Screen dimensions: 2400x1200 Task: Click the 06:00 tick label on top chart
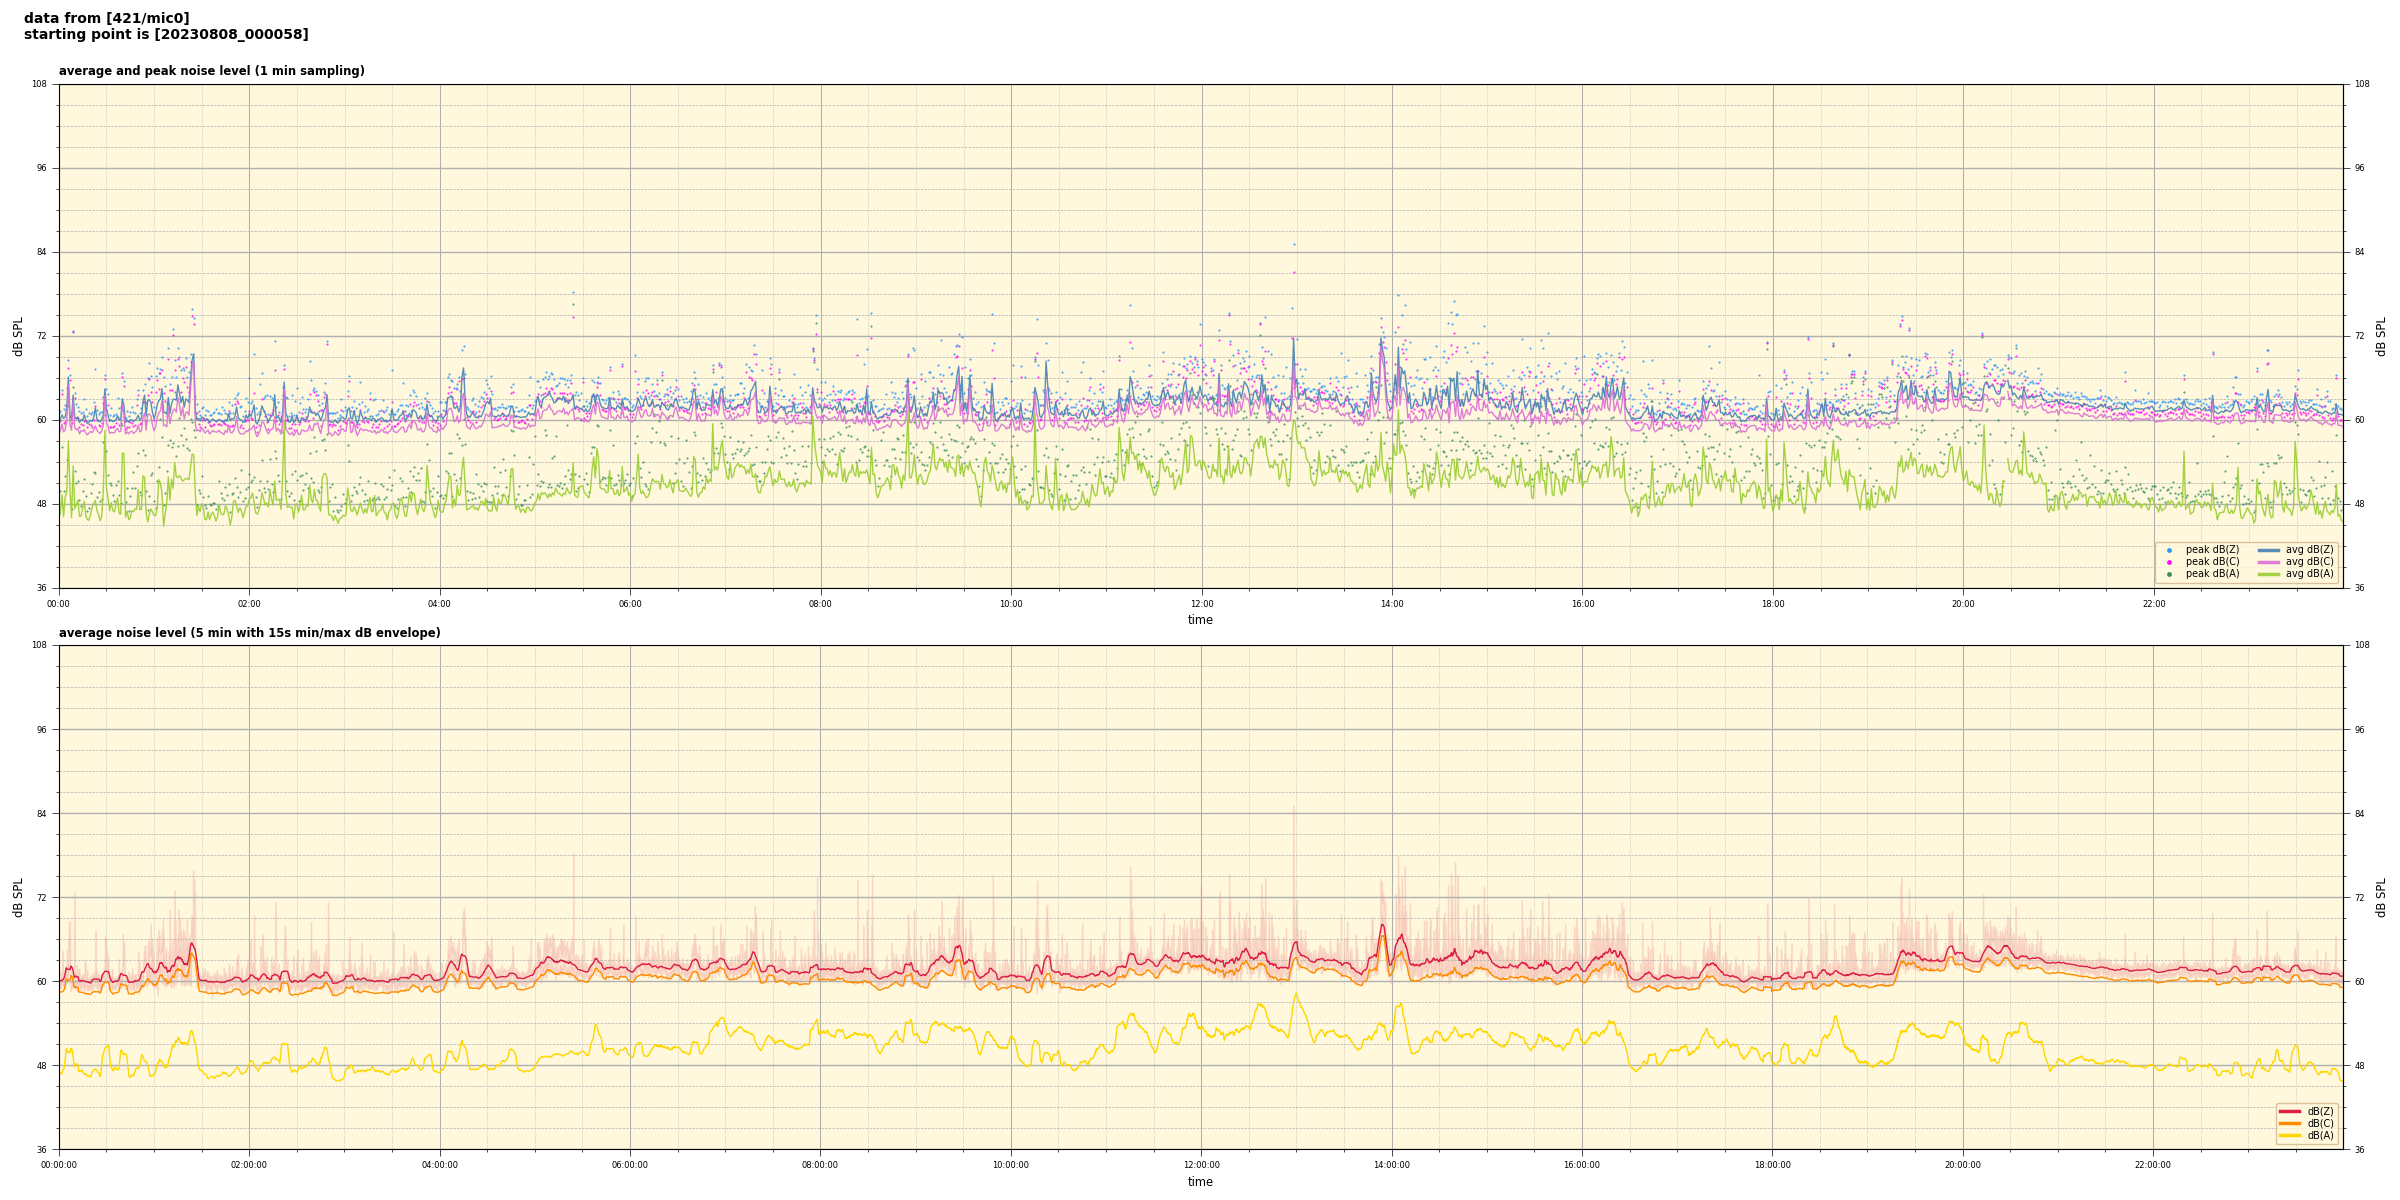point(630,604)
